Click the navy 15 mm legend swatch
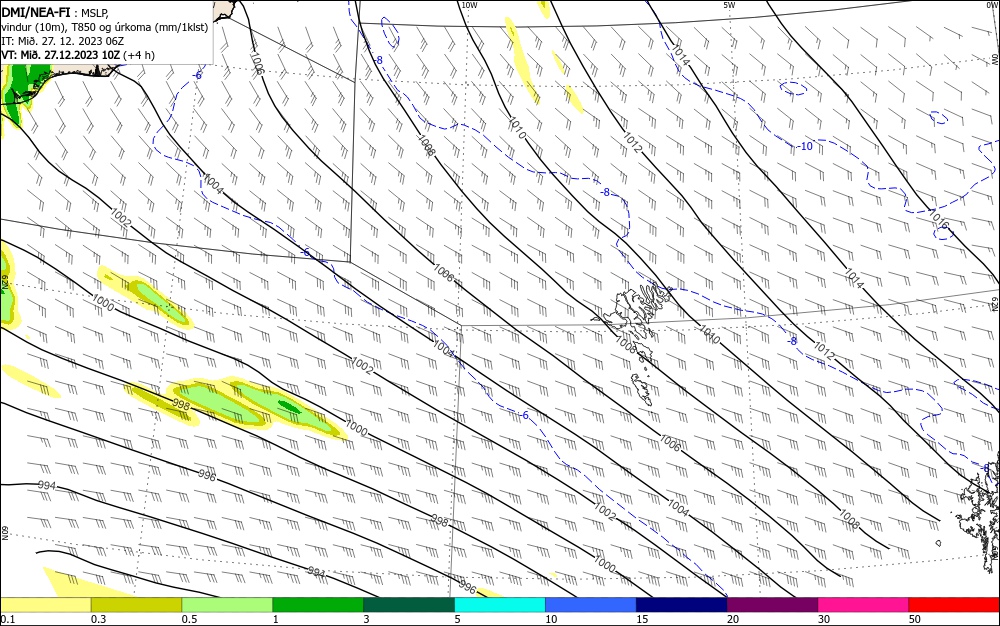This screenshot has height=626, width=1000. (x=682, y=605)
